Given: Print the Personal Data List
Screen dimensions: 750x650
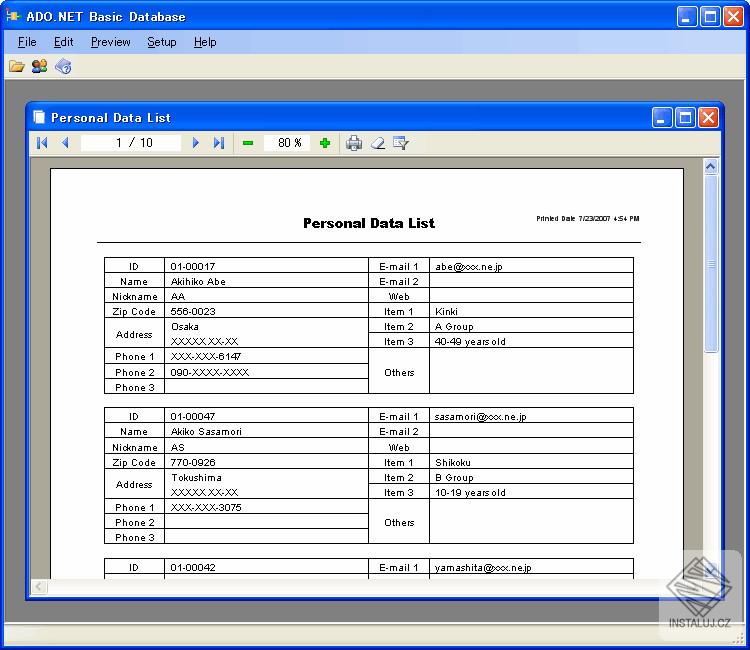Looking at the screenshot, I should (354, 143).
